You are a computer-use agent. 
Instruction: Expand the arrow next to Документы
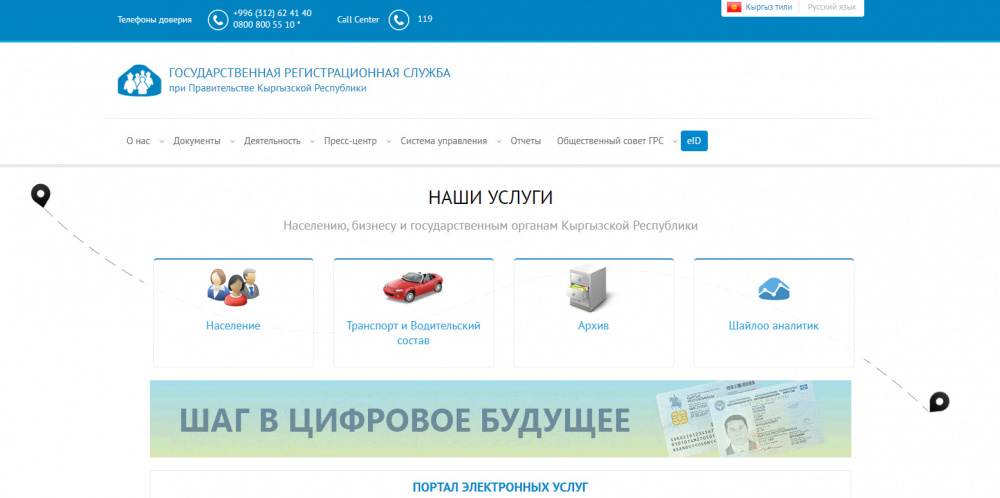232,142
